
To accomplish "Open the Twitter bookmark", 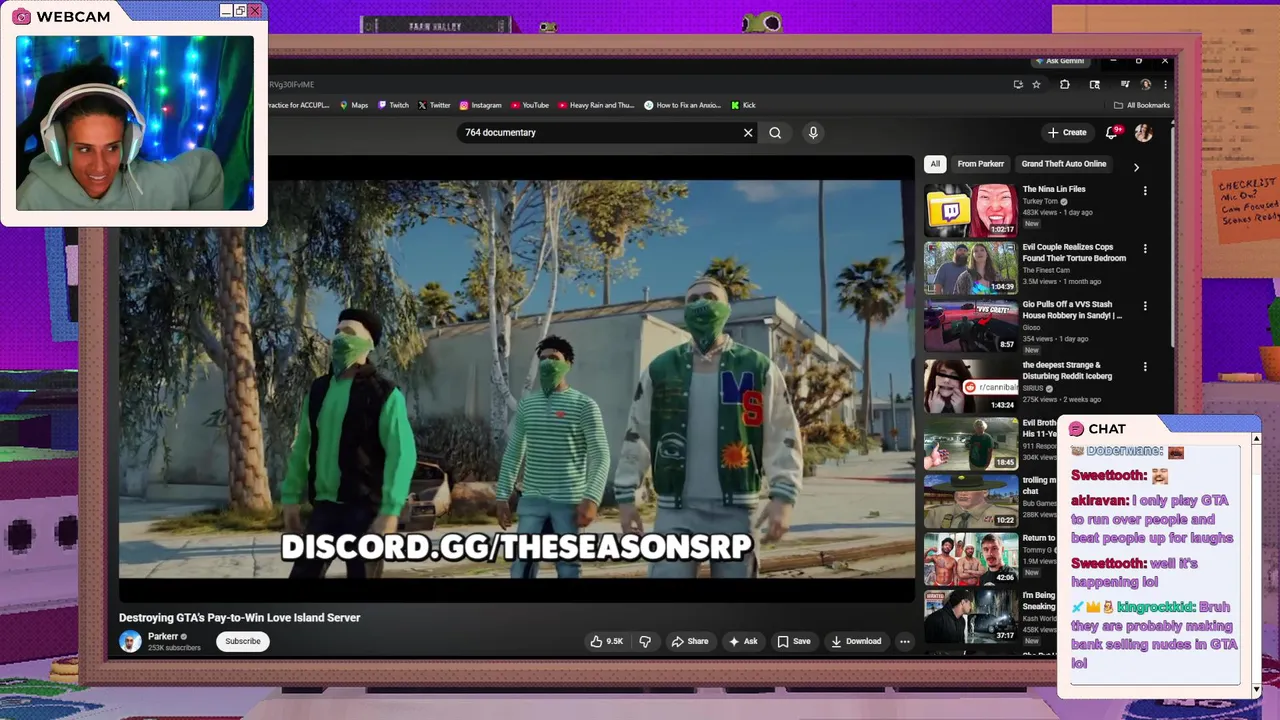I will (434, 105).
